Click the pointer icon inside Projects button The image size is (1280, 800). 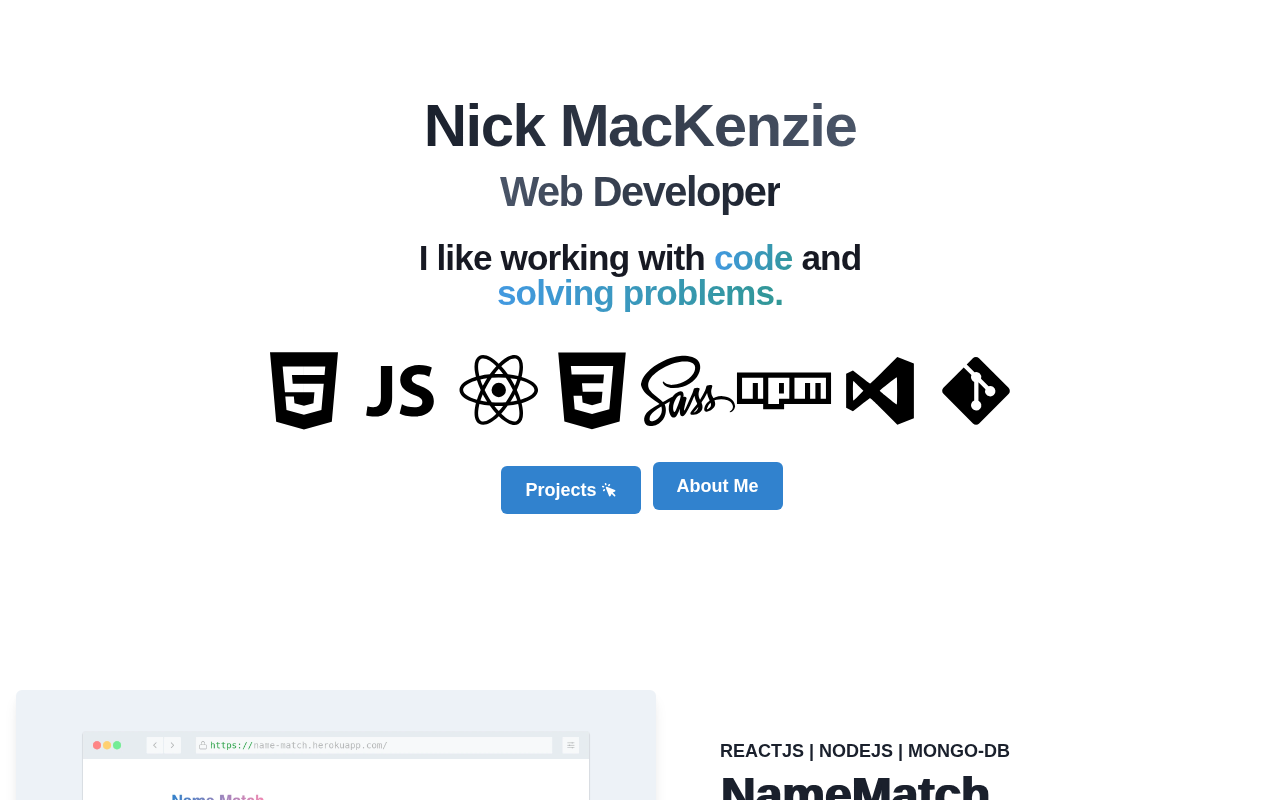(x=609, y=490)
